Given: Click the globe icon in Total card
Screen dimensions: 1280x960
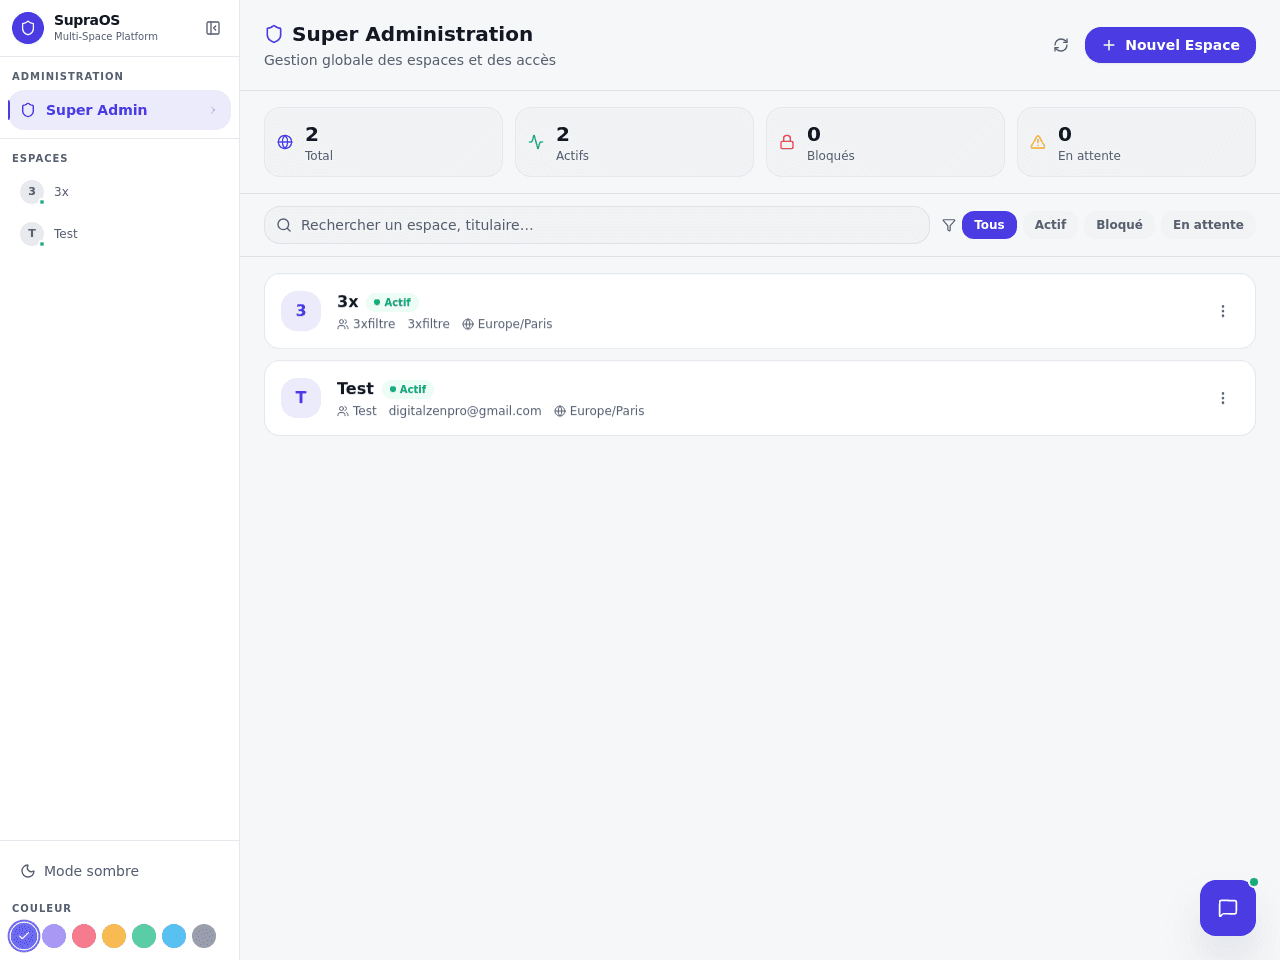Looking at the screenshot, I should [285, 142].
